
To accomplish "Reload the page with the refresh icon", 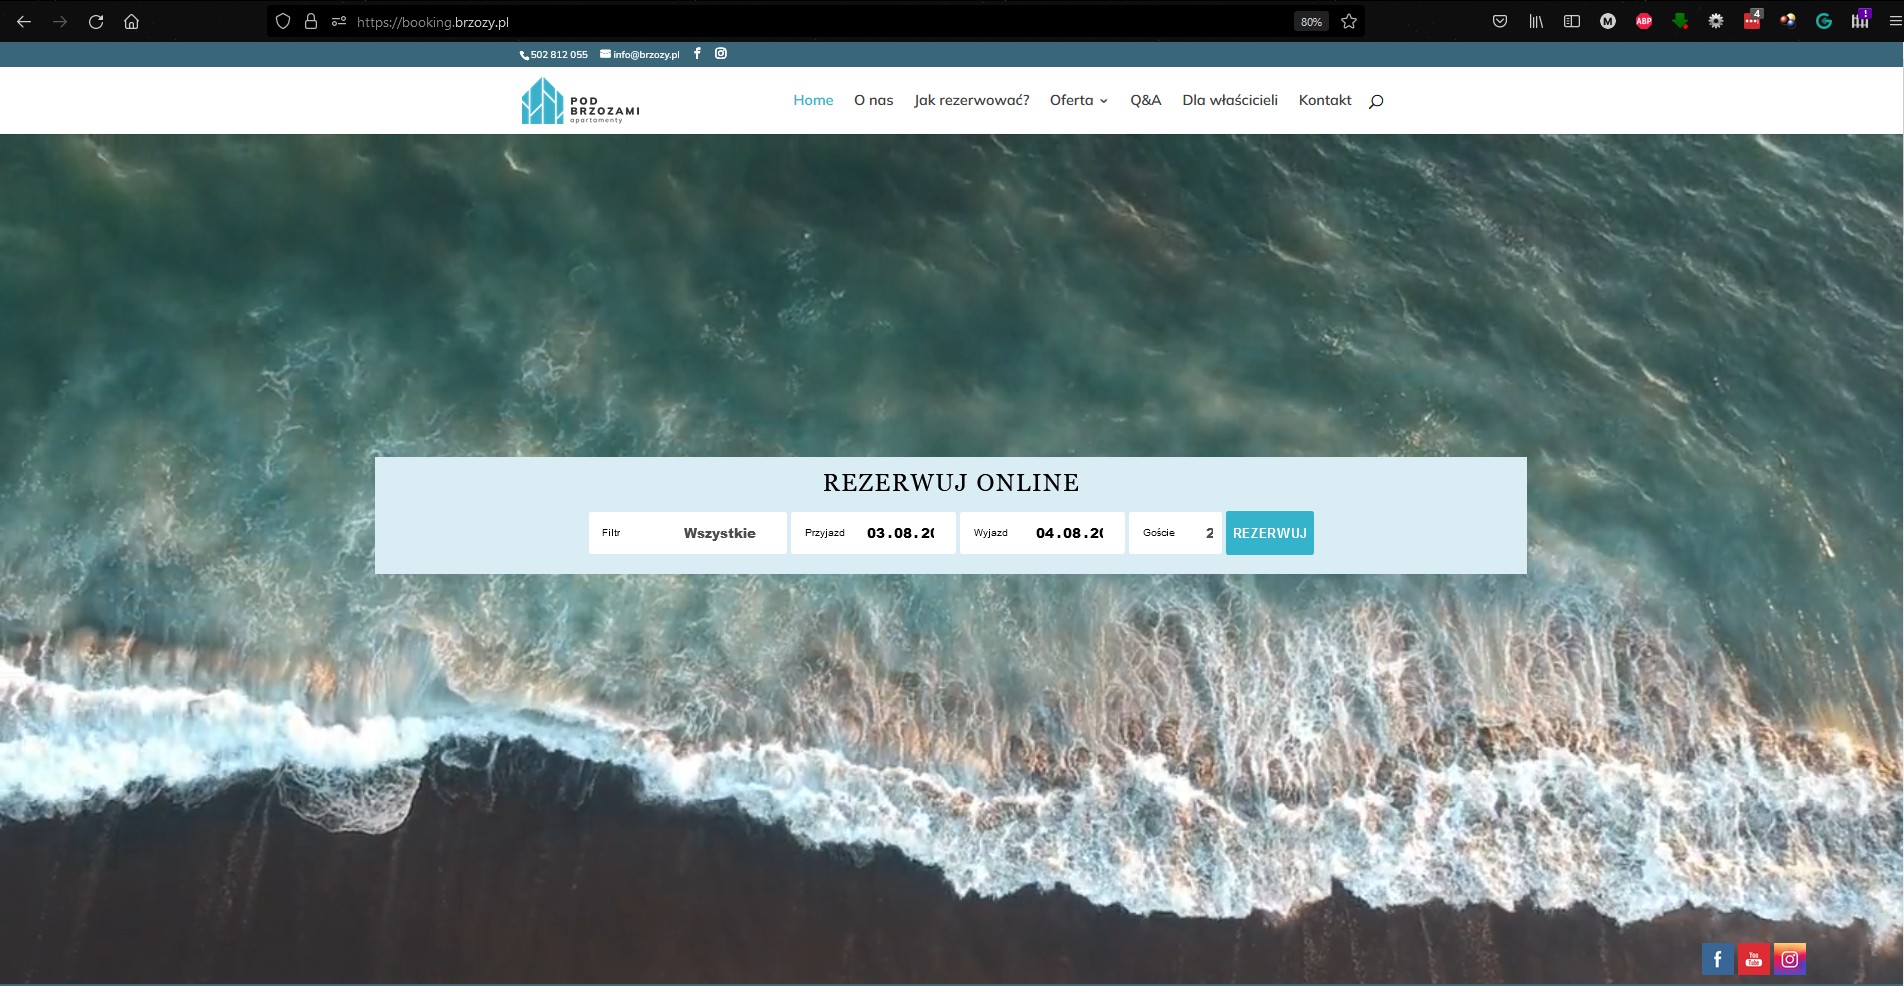I will pyautogui.click(x=96, y=21).
